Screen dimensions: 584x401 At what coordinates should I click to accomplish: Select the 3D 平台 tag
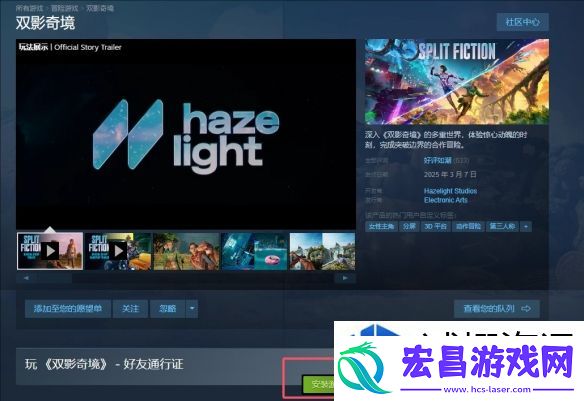coord(436,226)
